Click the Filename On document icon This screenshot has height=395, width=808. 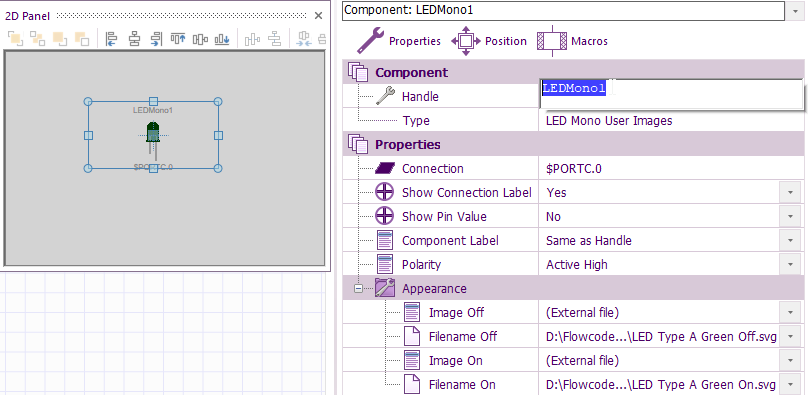pyautogui.click(x=412, y=384)
